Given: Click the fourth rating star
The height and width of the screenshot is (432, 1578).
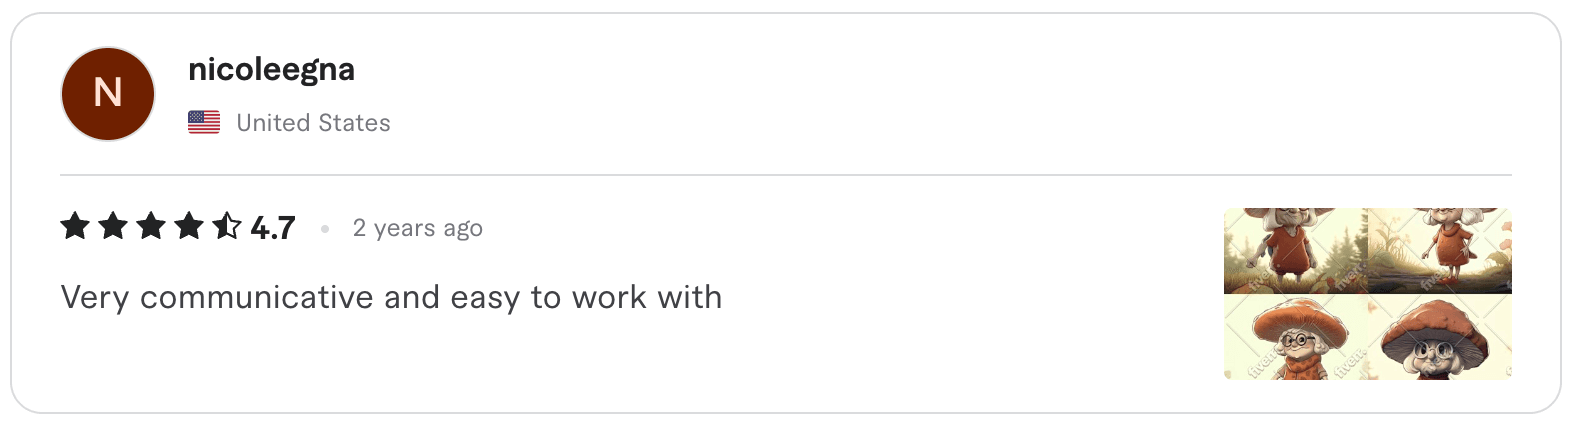Looking at the screenshot, I should [x=189, y=227].
